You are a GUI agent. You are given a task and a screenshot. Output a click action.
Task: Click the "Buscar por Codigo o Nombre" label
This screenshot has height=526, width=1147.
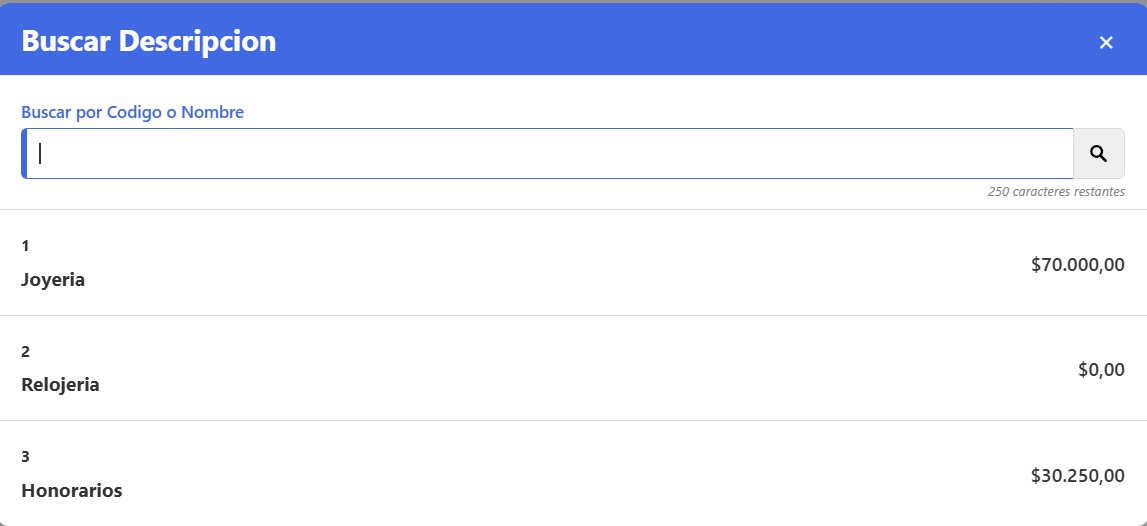[132, 112]
